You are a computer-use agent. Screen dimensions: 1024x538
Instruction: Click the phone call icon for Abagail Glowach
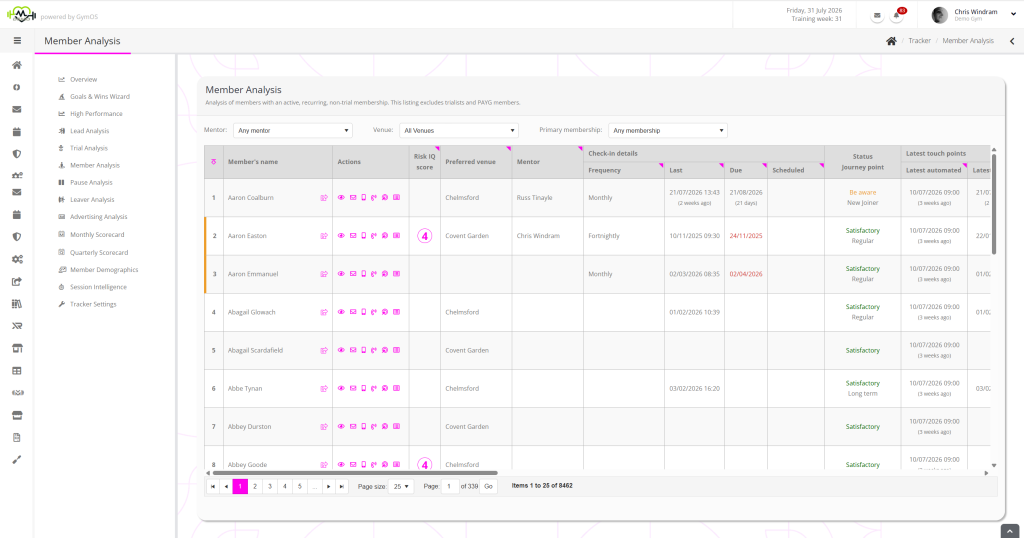[374, 312]
